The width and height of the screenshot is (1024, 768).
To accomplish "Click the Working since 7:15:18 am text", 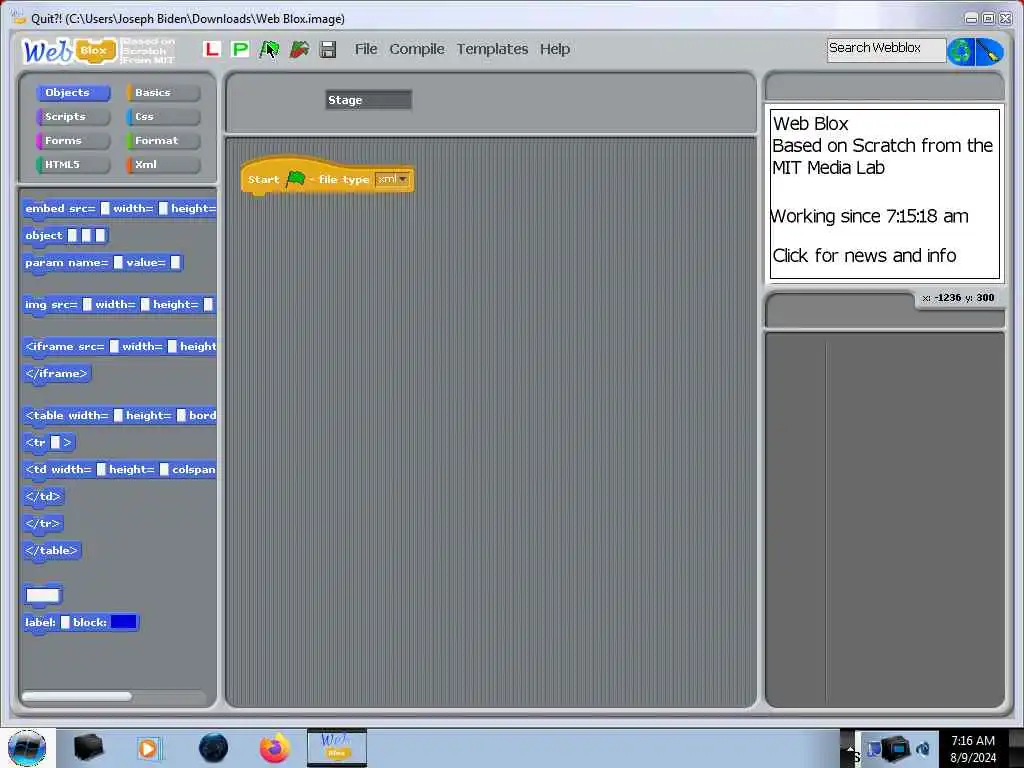I will pos(870,216).
